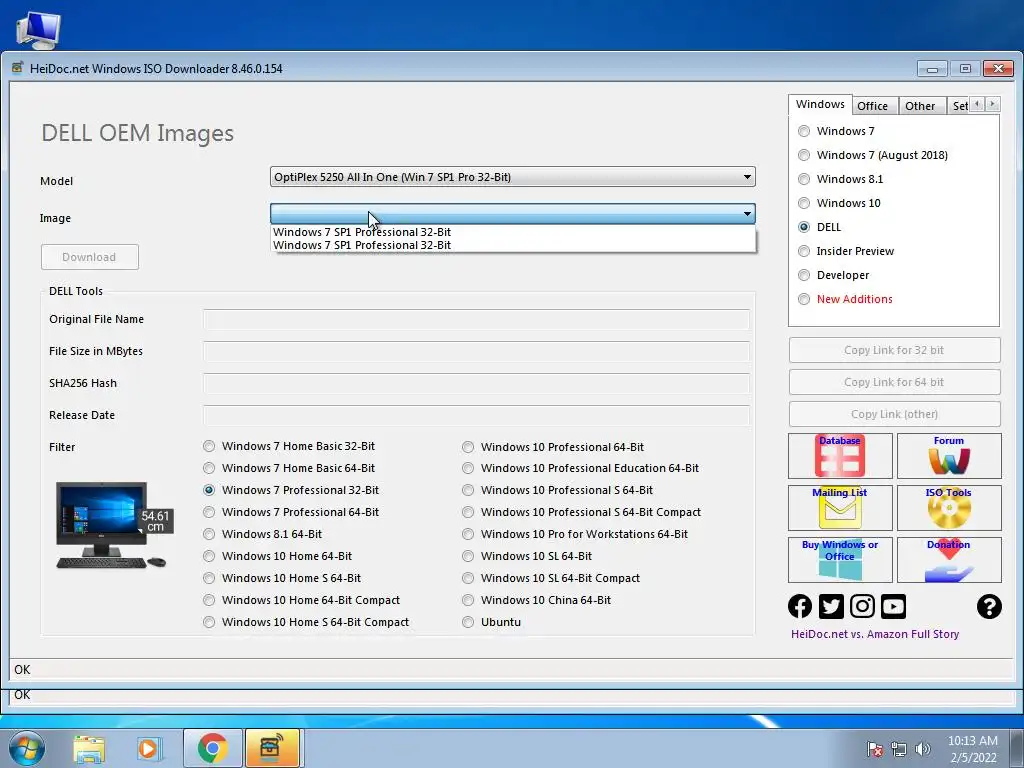Select the Windows 7 radio option
1024x768 pixels.
[837, 131]
